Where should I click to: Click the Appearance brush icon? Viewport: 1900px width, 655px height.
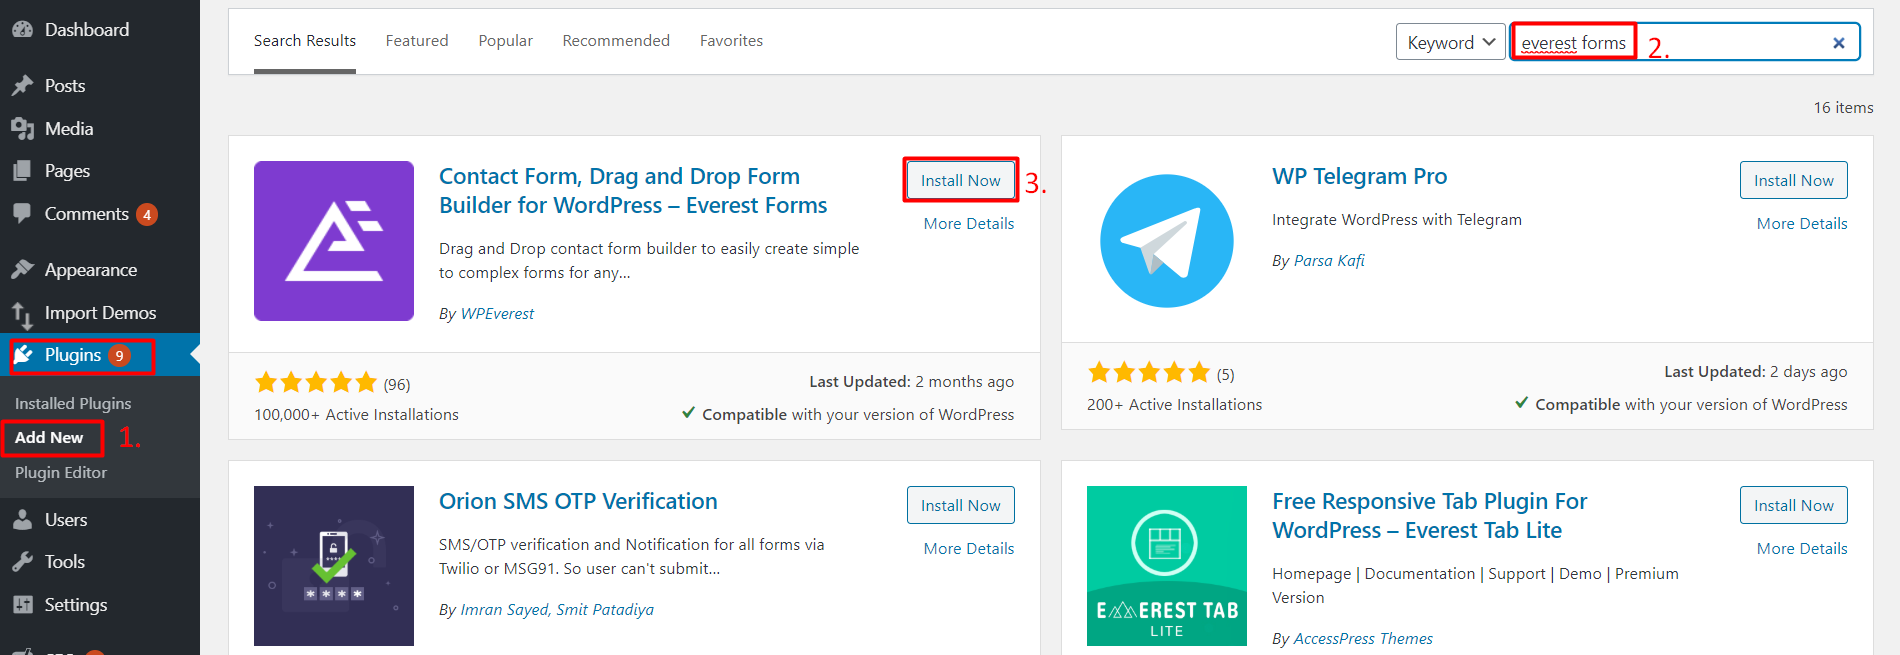(x=22, y=270)
